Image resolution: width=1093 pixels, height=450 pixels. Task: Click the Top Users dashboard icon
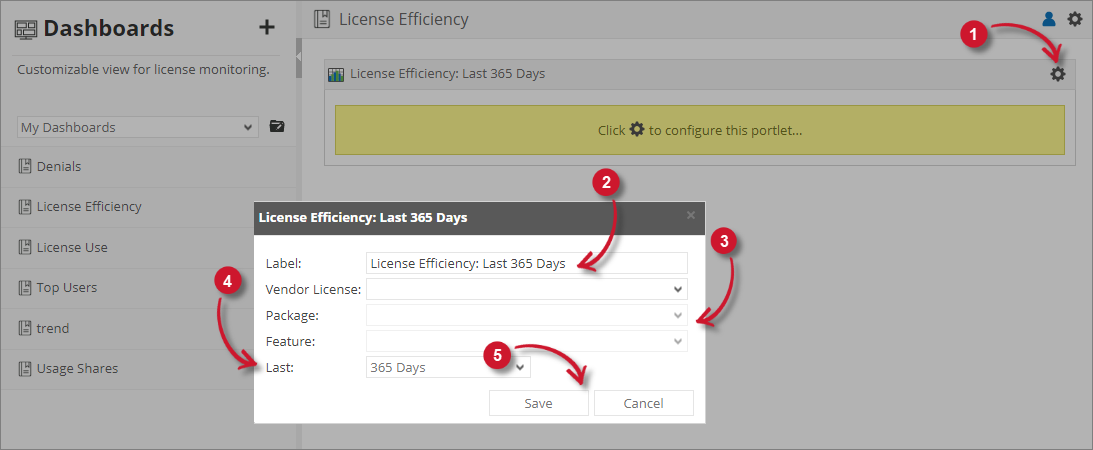25,288
